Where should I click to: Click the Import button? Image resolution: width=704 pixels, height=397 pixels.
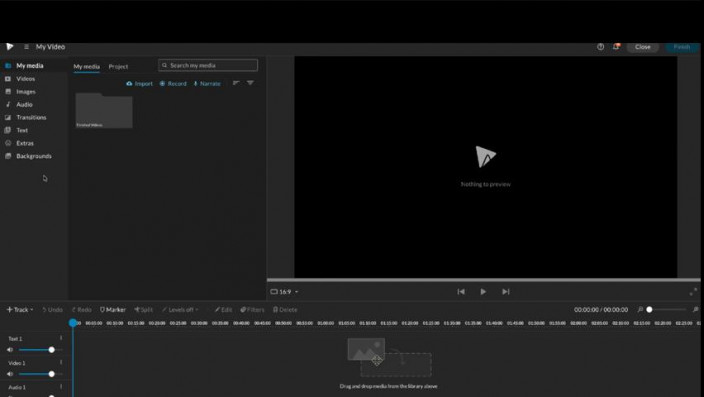[140, 84]
